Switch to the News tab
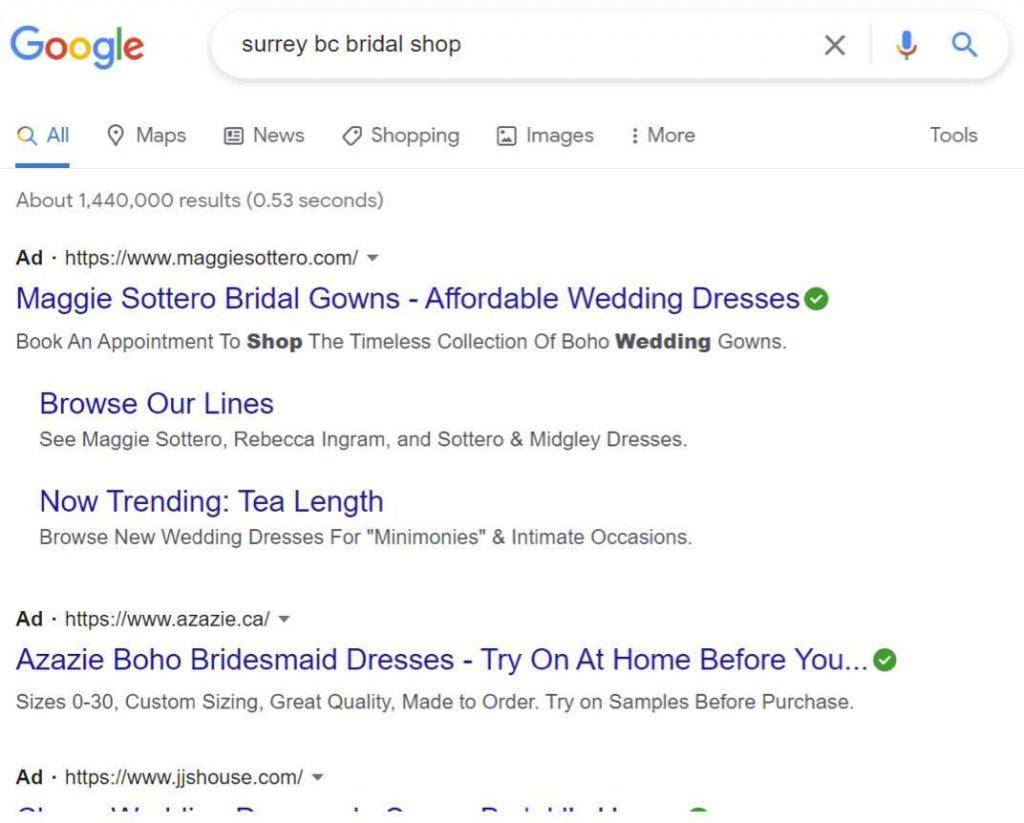The image size is (1024, 823). point(264,135)
